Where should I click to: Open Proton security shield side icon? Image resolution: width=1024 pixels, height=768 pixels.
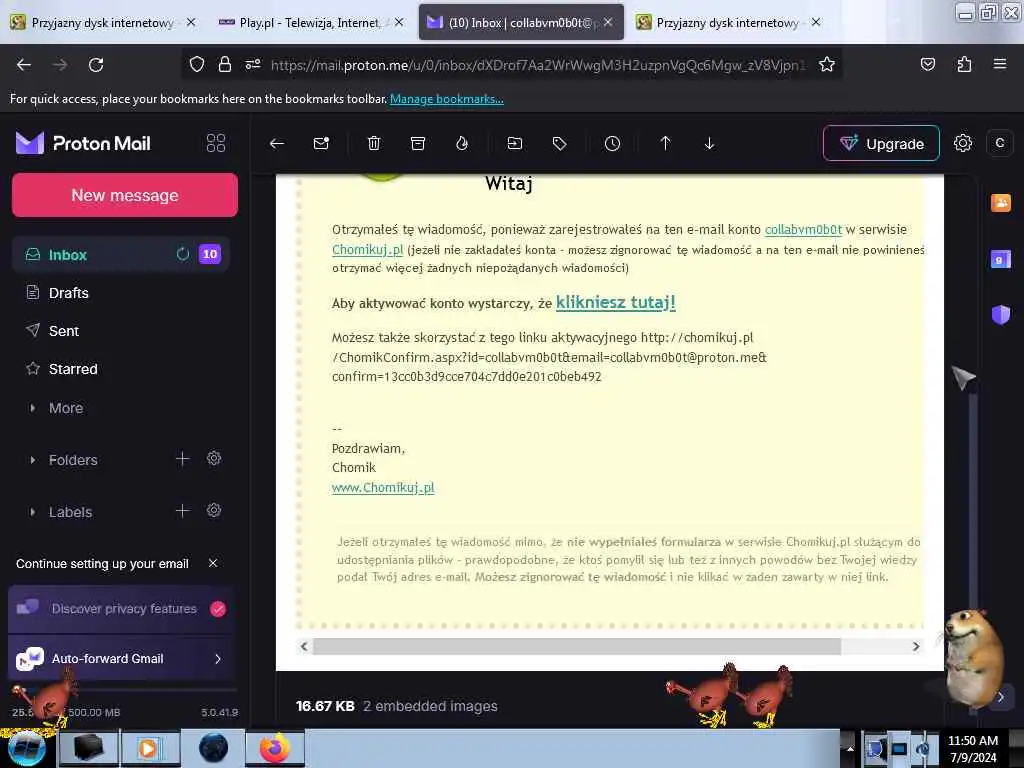pyautogui.click(x=1000, y=315)
